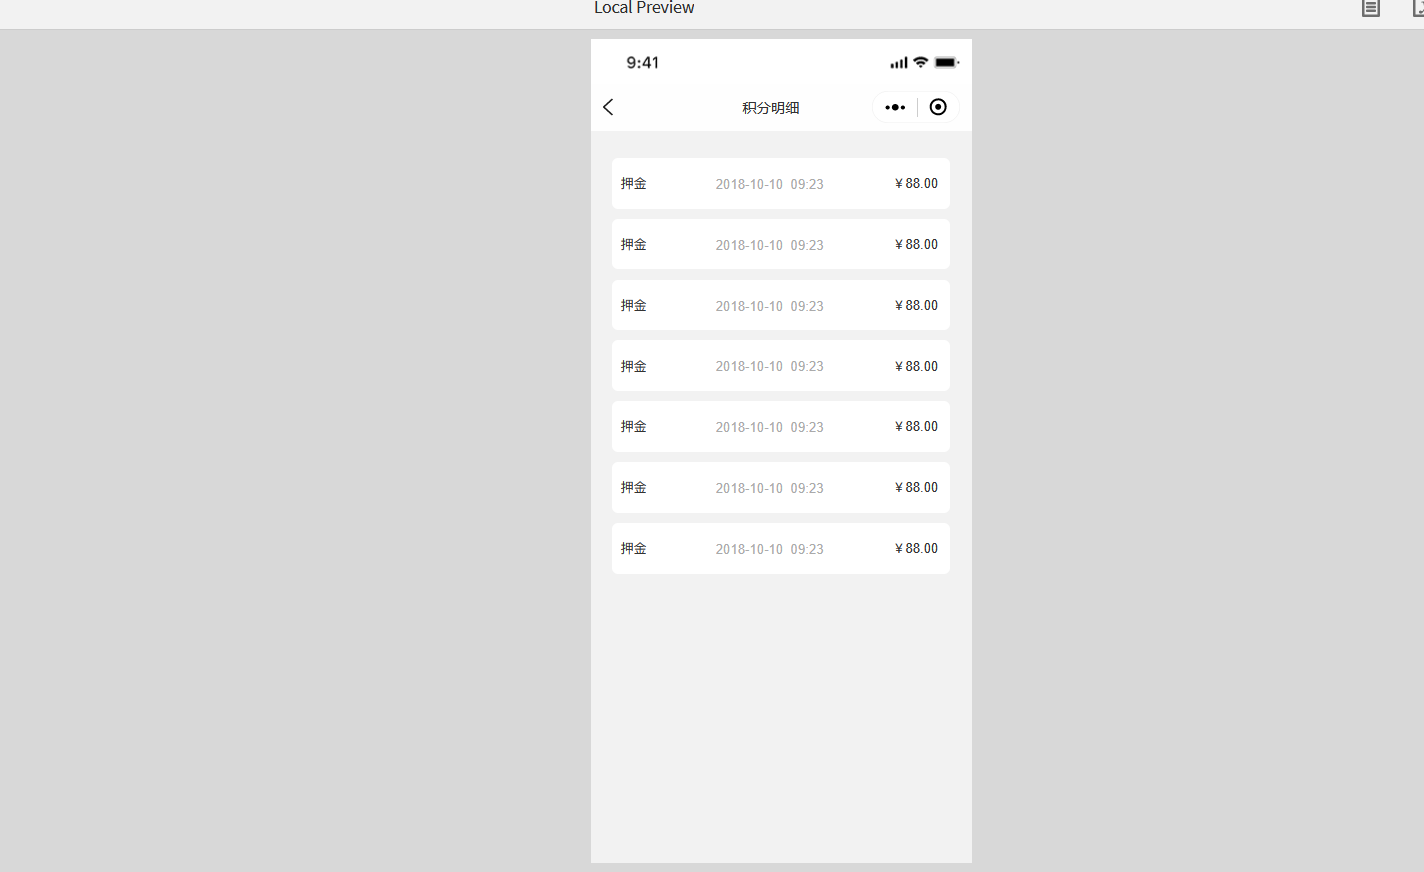Click the 9:41 status bar clock
1424x872 pixels.
642,63
